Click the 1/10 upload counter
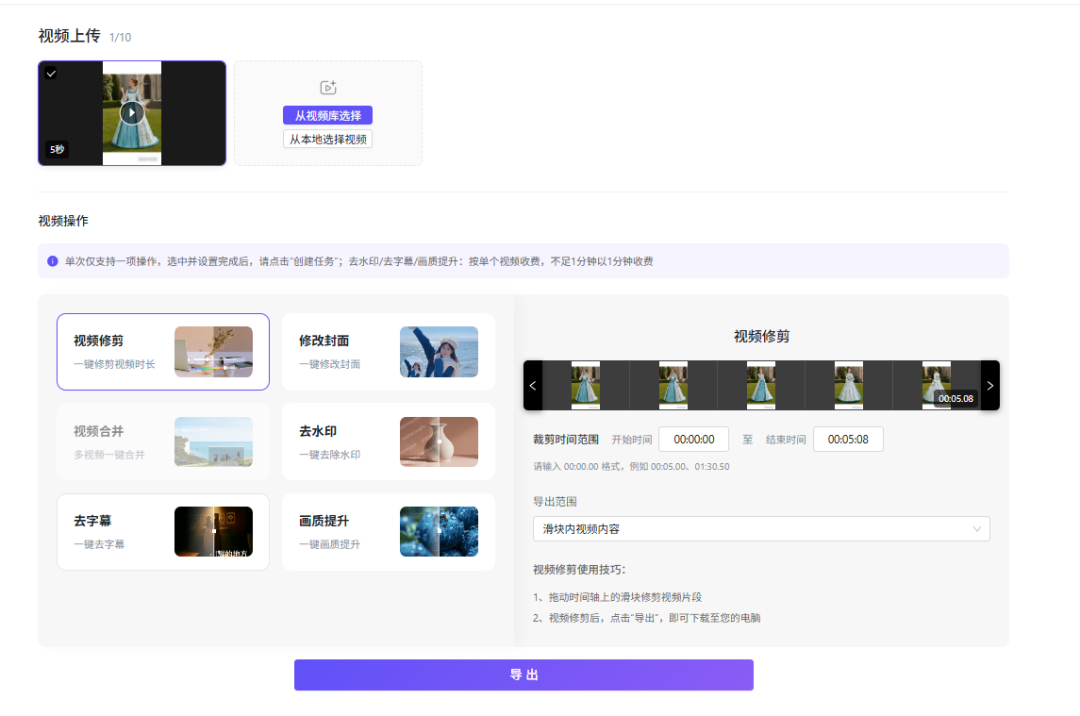1080x716 pixels. (120, 37)
